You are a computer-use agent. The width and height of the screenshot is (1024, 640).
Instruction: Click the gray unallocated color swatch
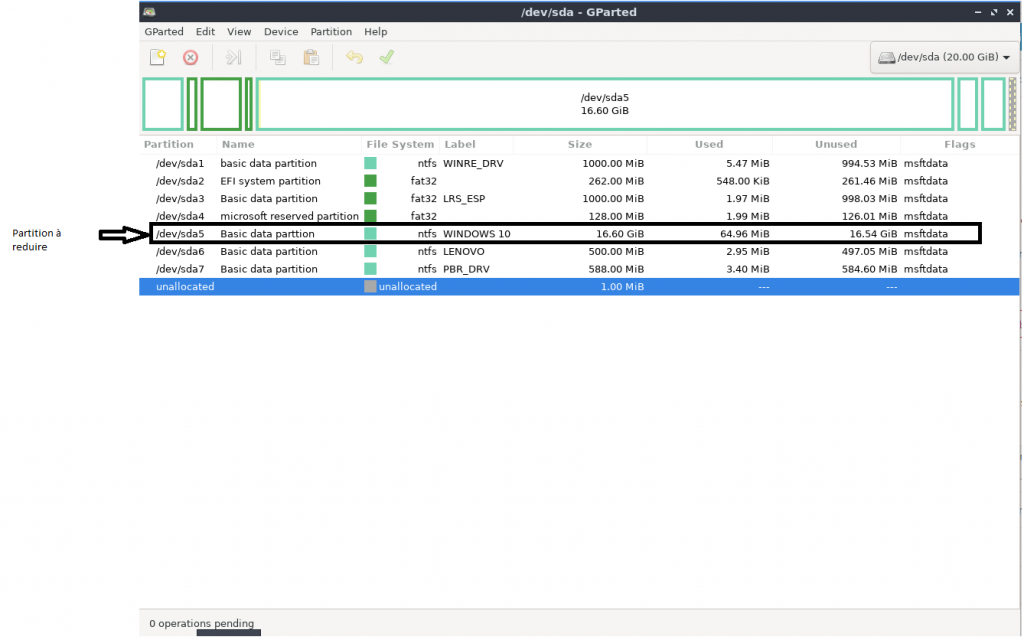[370, 287]
